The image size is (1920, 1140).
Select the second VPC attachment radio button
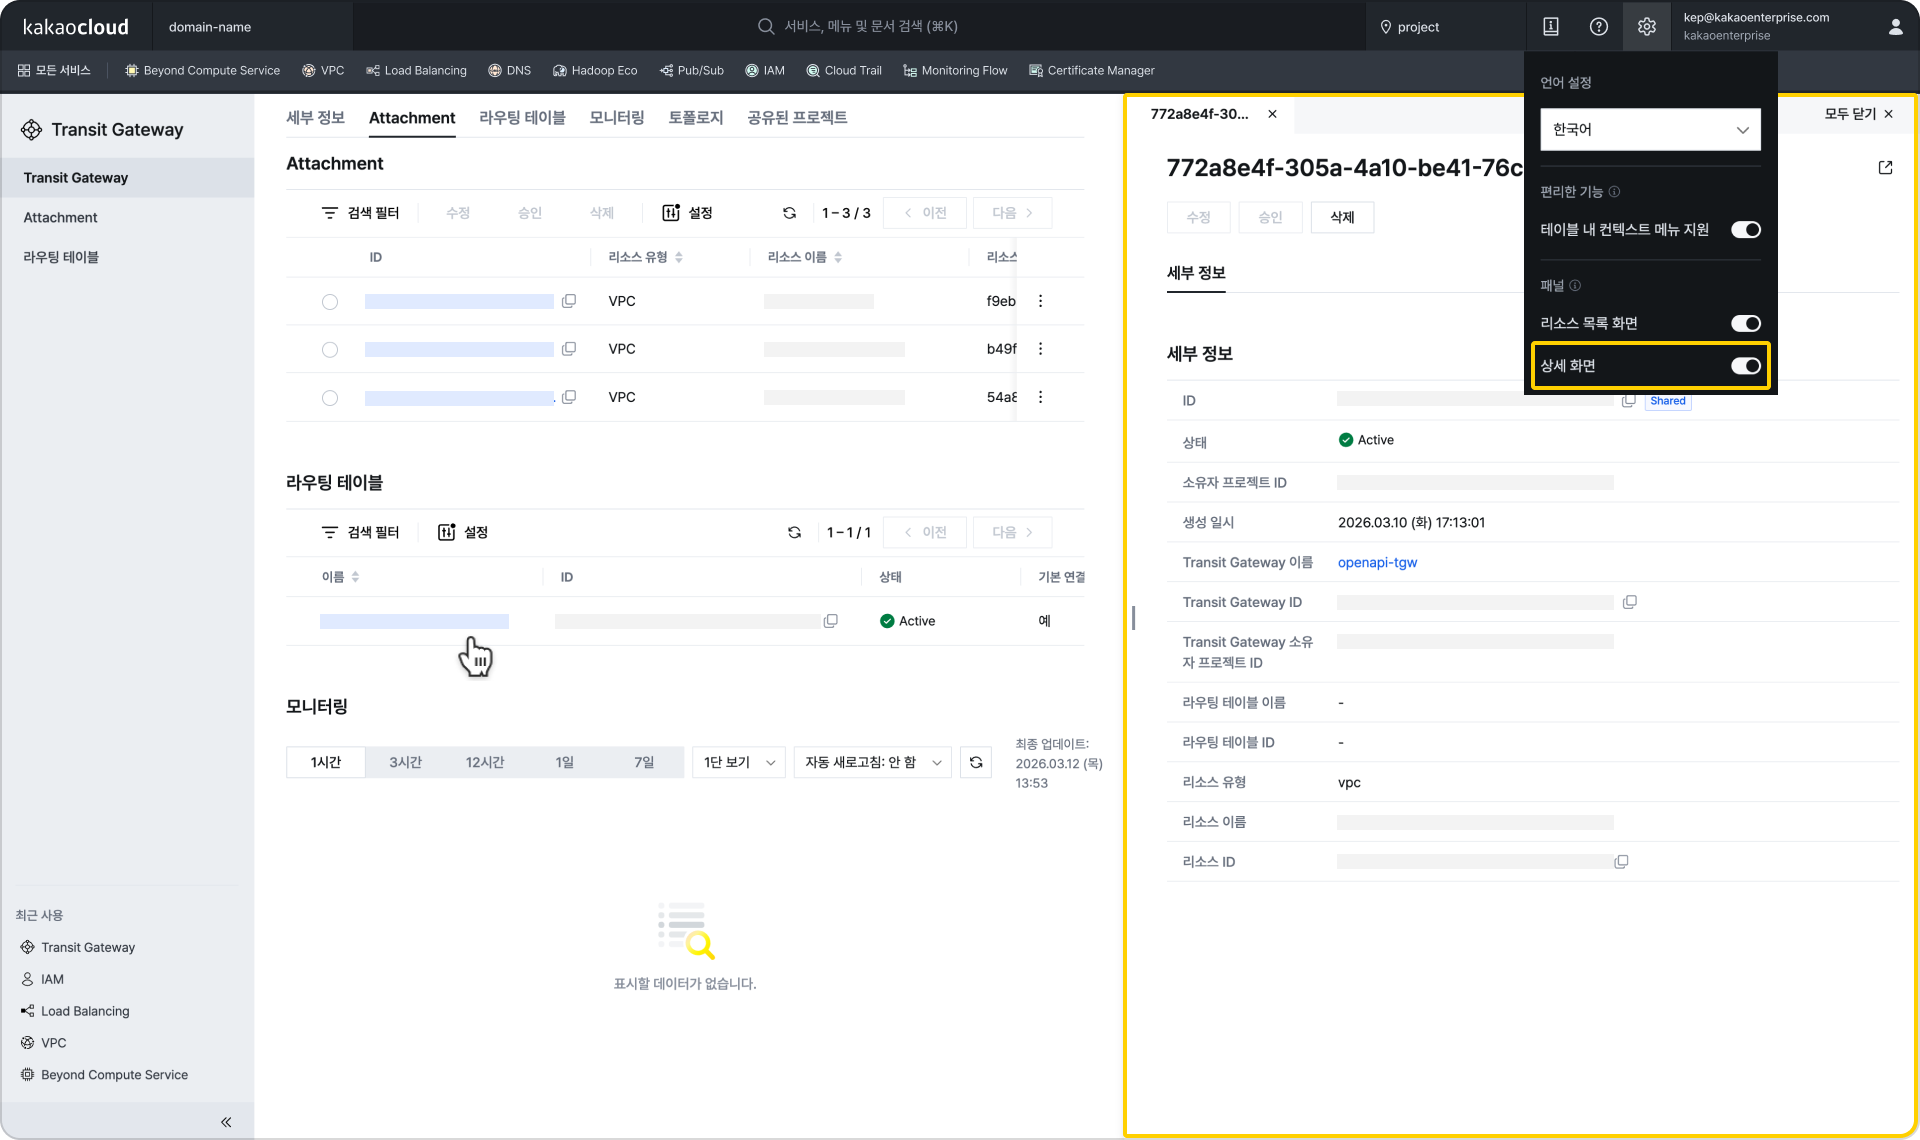(330, 350)
